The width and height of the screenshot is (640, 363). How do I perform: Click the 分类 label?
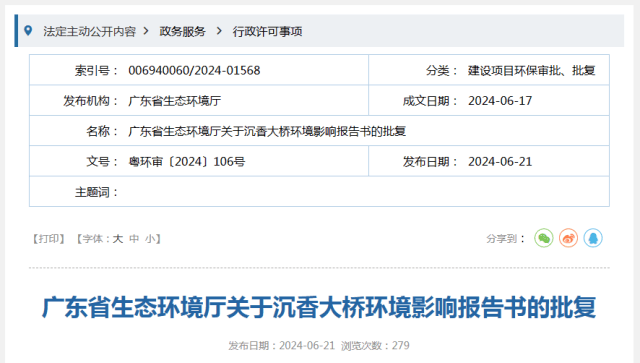(442, 70)
